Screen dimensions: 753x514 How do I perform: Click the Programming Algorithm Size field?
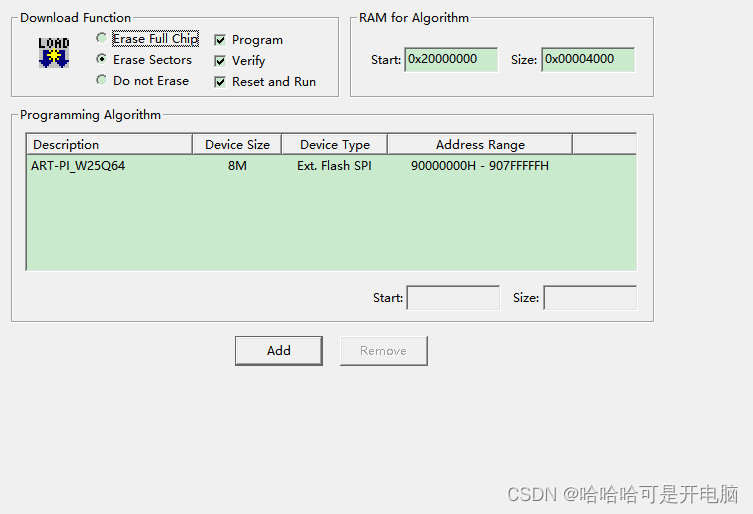(x=590, y=298)
